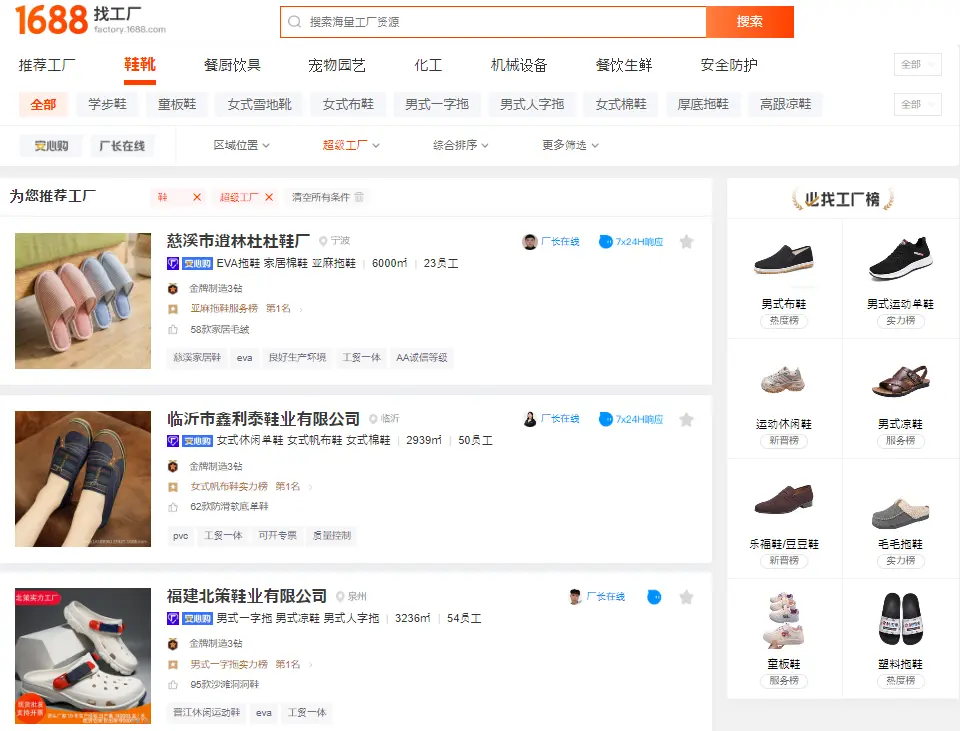Open 毛毛拖鞋 ranking image
This screenshot has height=731, width=960.
click(x=900, y=513)
